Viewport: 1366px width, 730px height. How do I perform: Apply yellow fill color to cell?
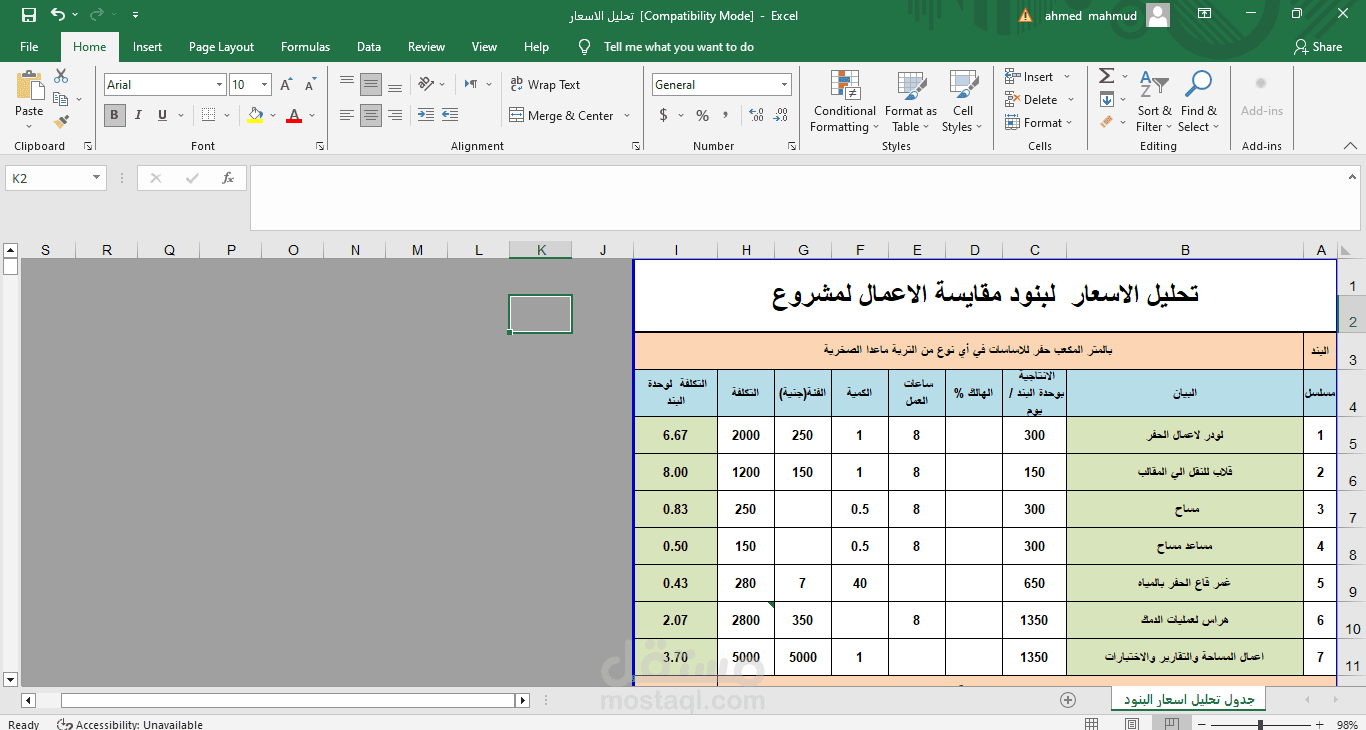[255, 115]
